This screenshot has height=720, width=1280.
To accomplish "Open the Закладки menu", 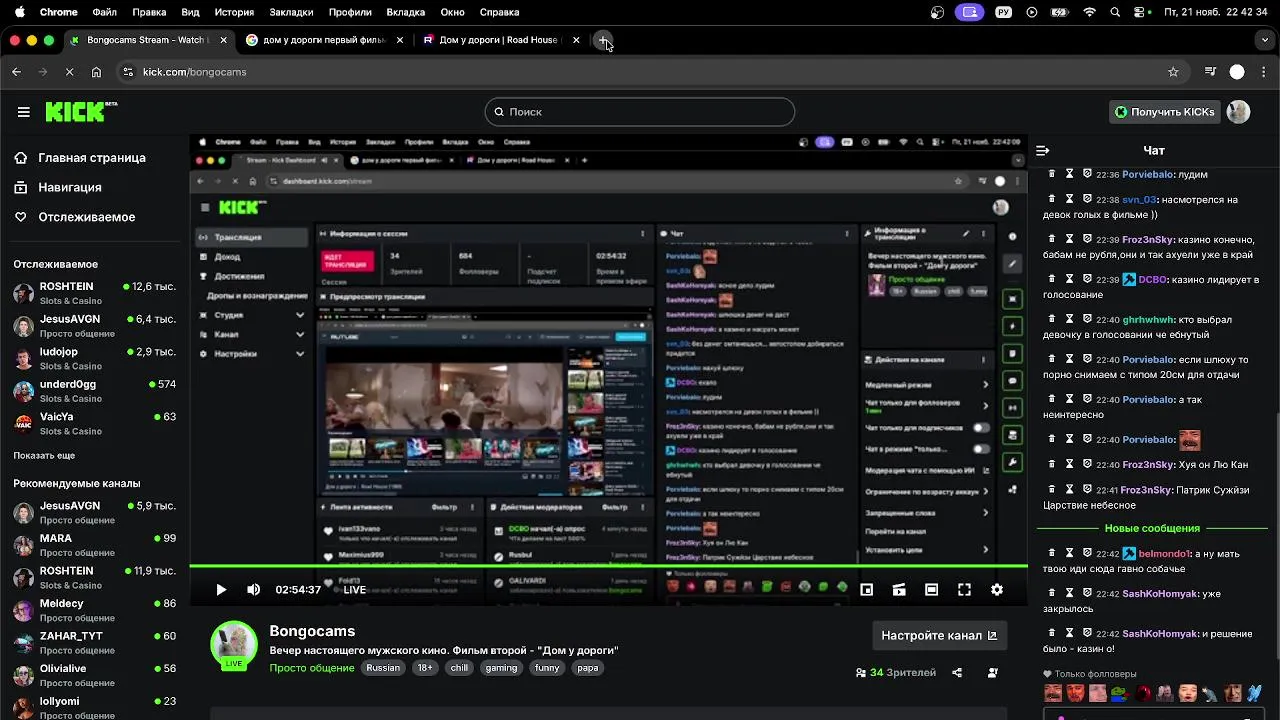I will tap(291, 12).
